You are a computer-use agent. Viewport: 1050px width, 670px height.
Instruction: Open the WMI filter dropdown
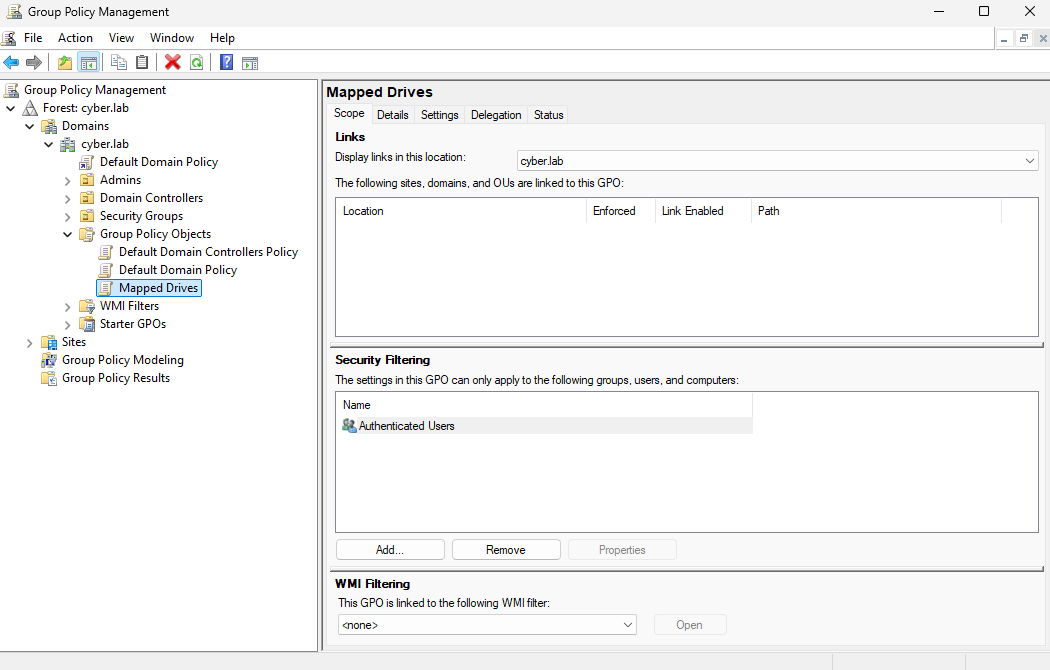pyautogui.click(x=627, y=625)
